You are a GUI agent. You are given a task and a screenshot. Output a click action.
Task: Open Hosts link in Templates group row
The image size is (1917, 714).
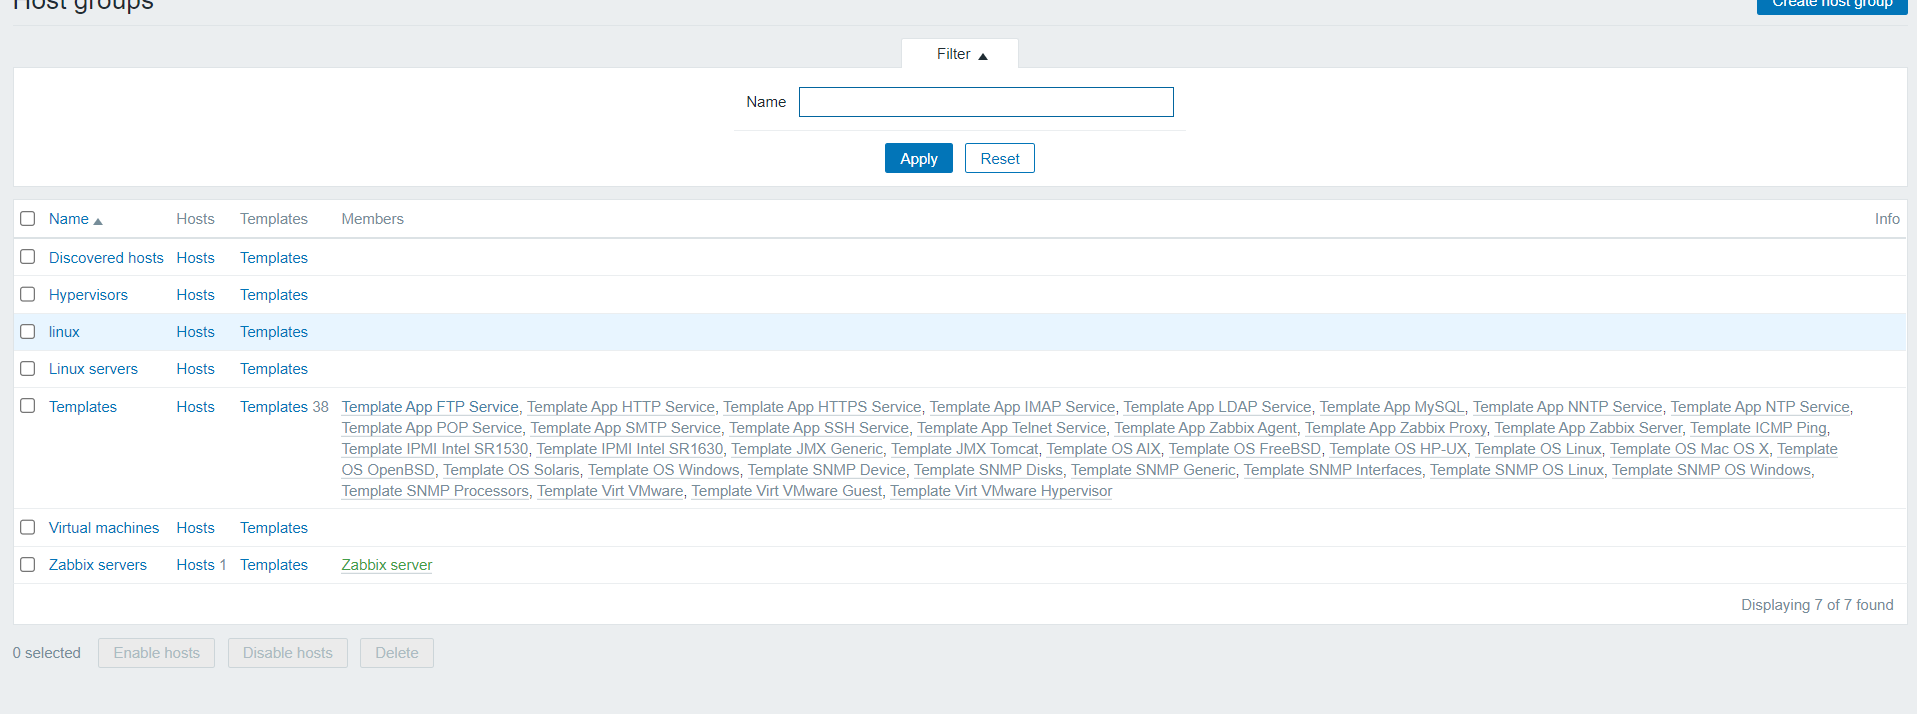click(x=195, y=407)
